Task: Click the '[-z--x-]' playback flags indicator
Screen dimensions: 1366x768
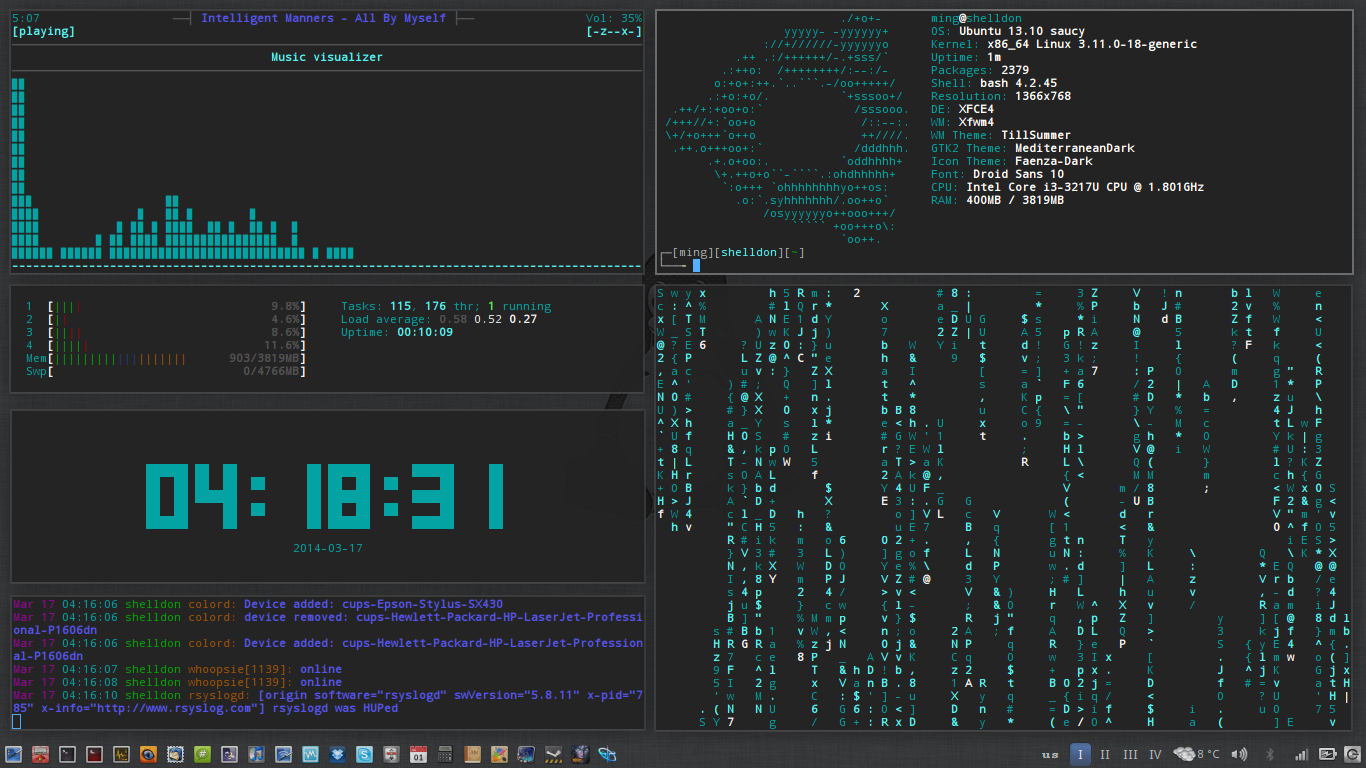Action: 614,31
